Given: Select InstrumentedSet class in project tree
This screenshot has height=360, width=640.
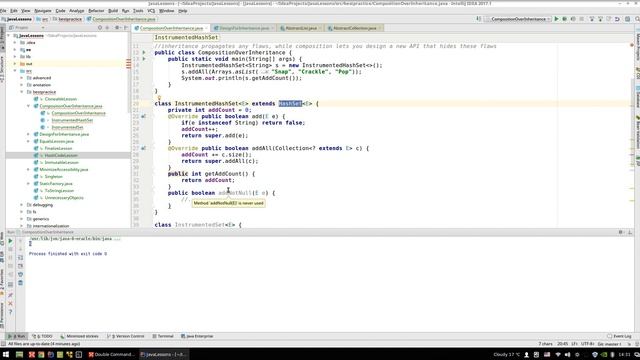Looking at the screenshot, I should point(67,127).
